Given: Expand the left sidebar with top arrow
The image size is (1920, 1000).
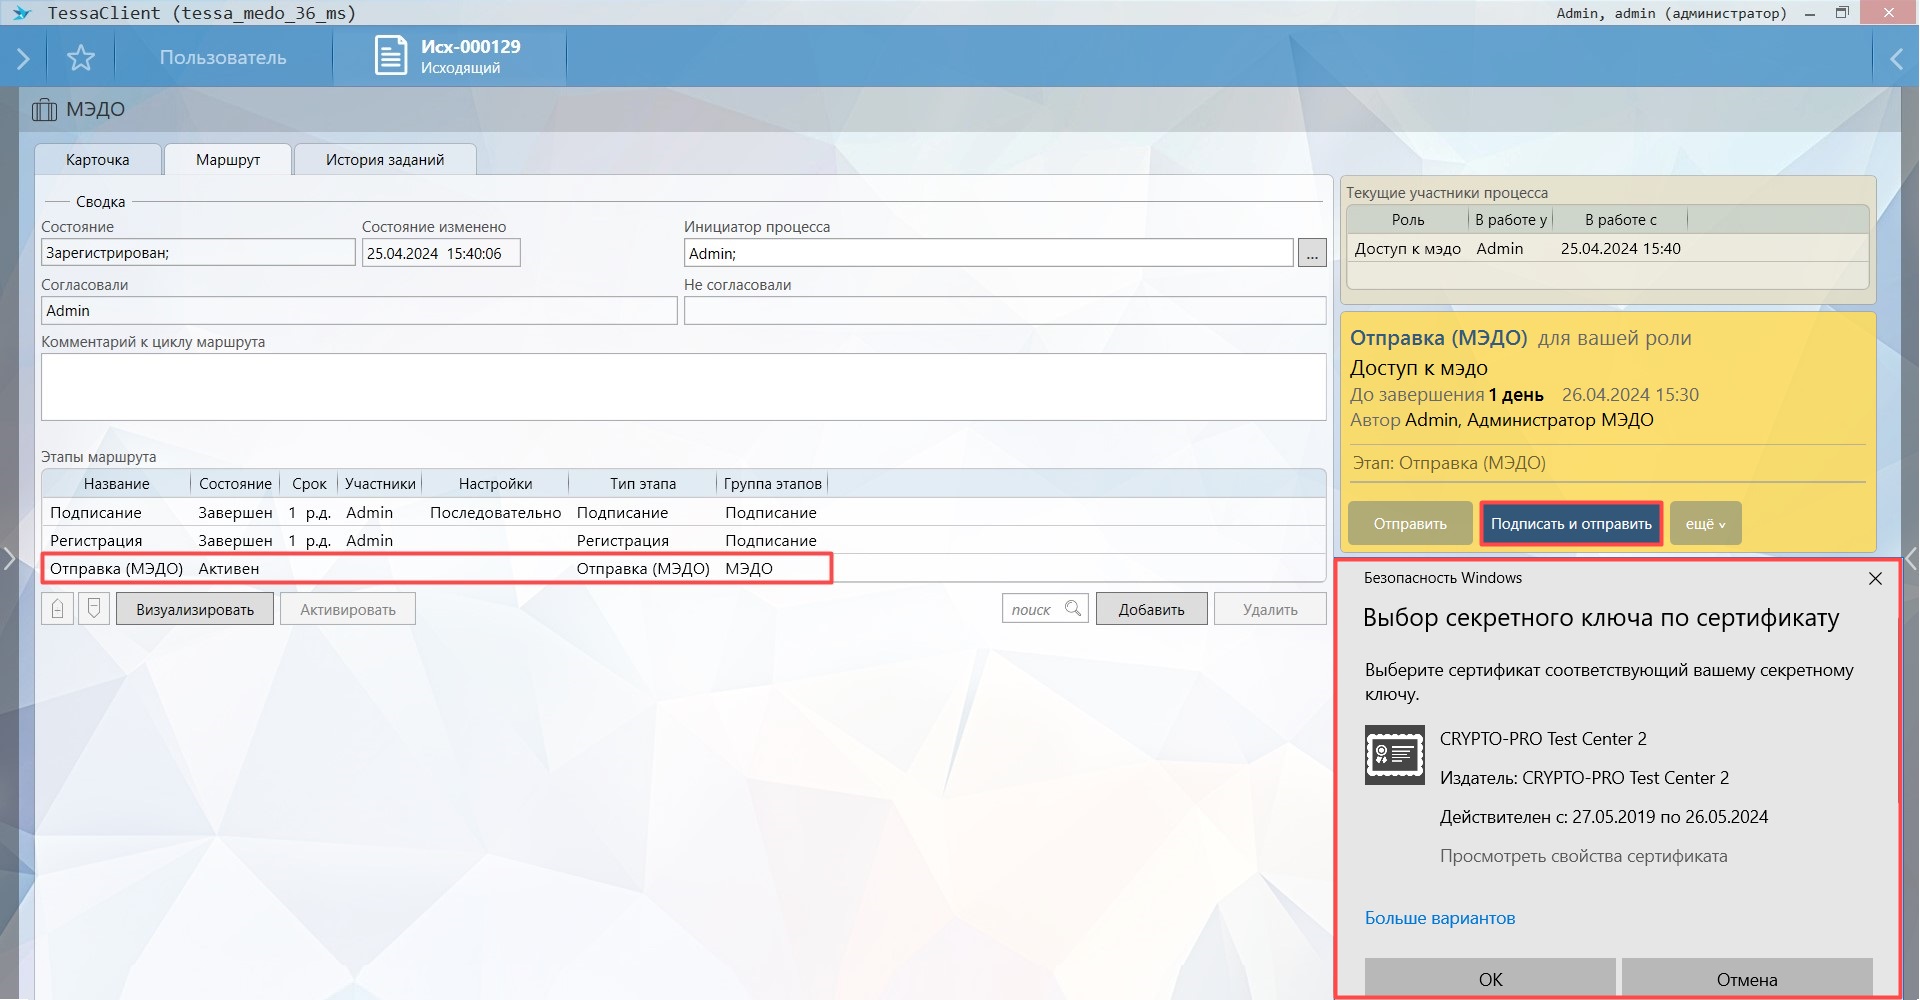Looking at the screenshot, I should click(x=23, y=58).
